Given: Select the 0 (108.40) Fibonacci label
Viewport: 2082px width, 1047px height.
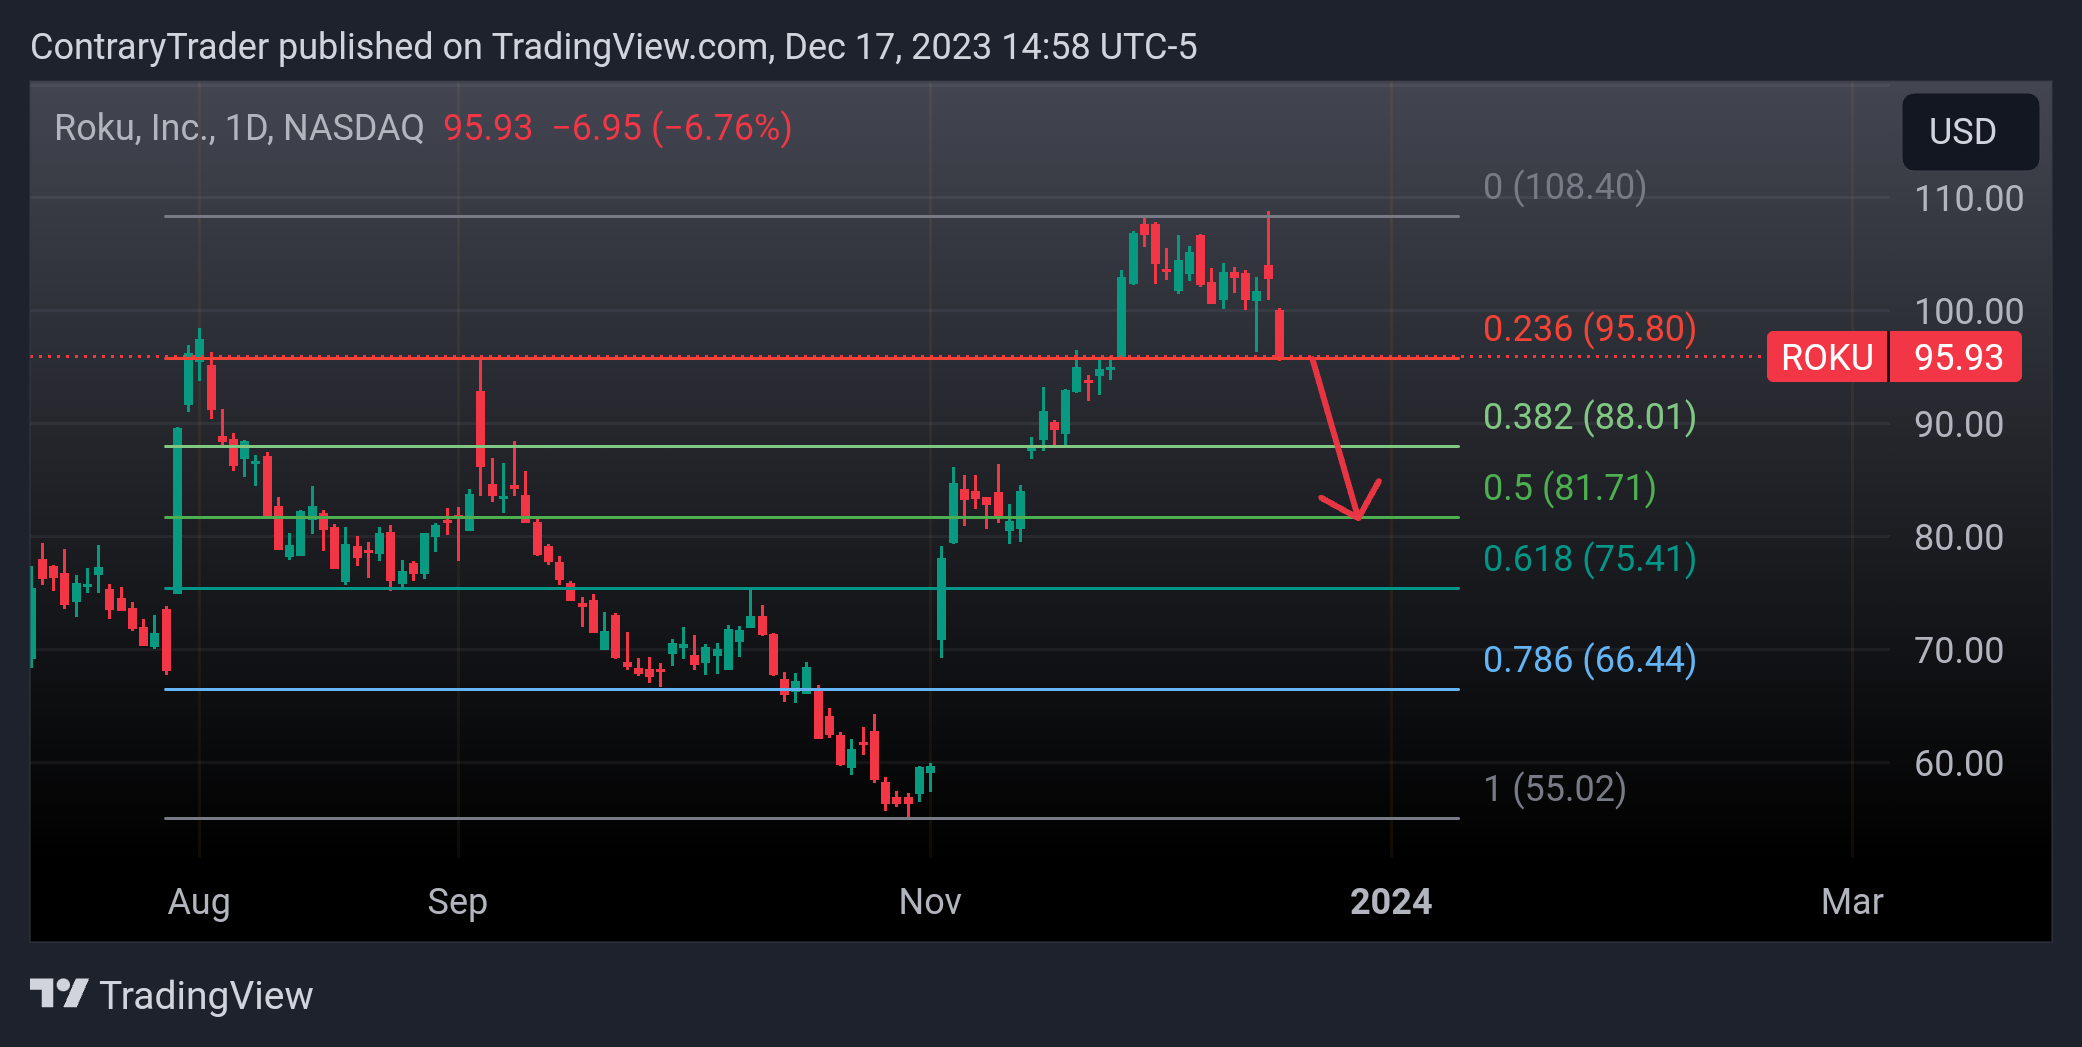Looking at the screenshot, I should 1565,186.
